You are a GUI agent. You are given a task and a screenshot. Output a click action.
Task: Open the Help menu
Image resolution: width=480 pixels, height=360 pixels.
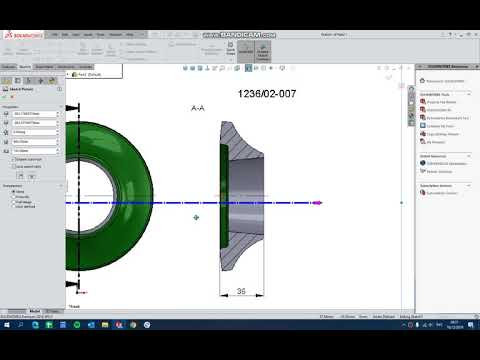(x=130, y=35)
